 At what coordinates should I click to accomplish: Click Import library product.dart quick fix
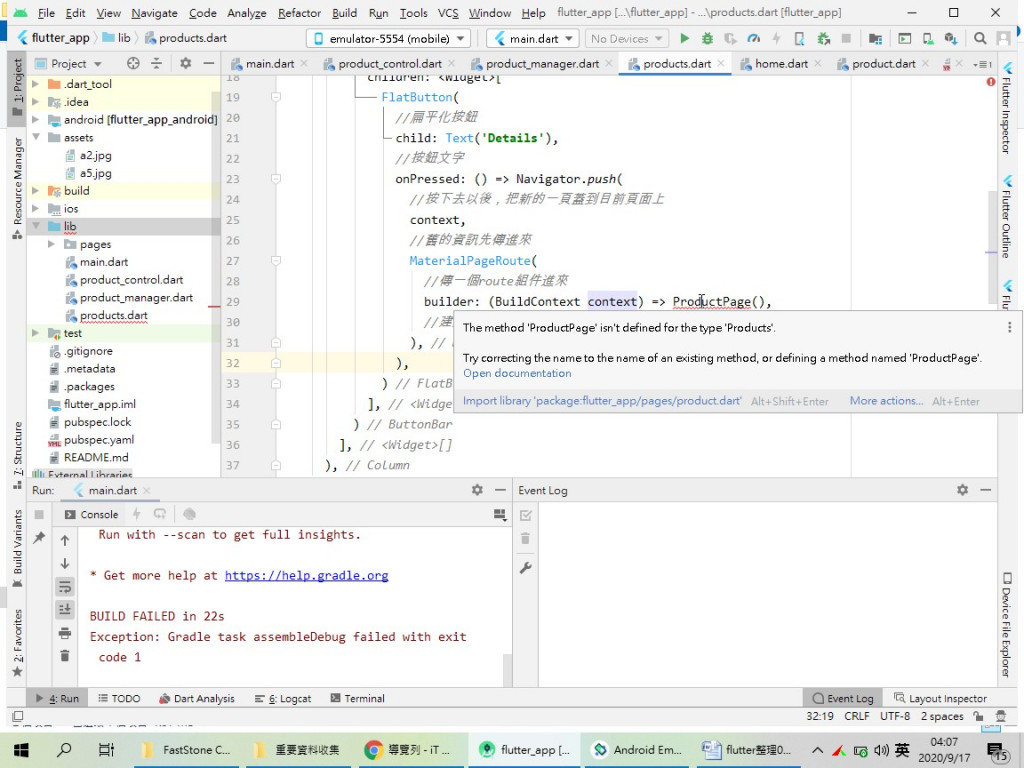point(602,401)
